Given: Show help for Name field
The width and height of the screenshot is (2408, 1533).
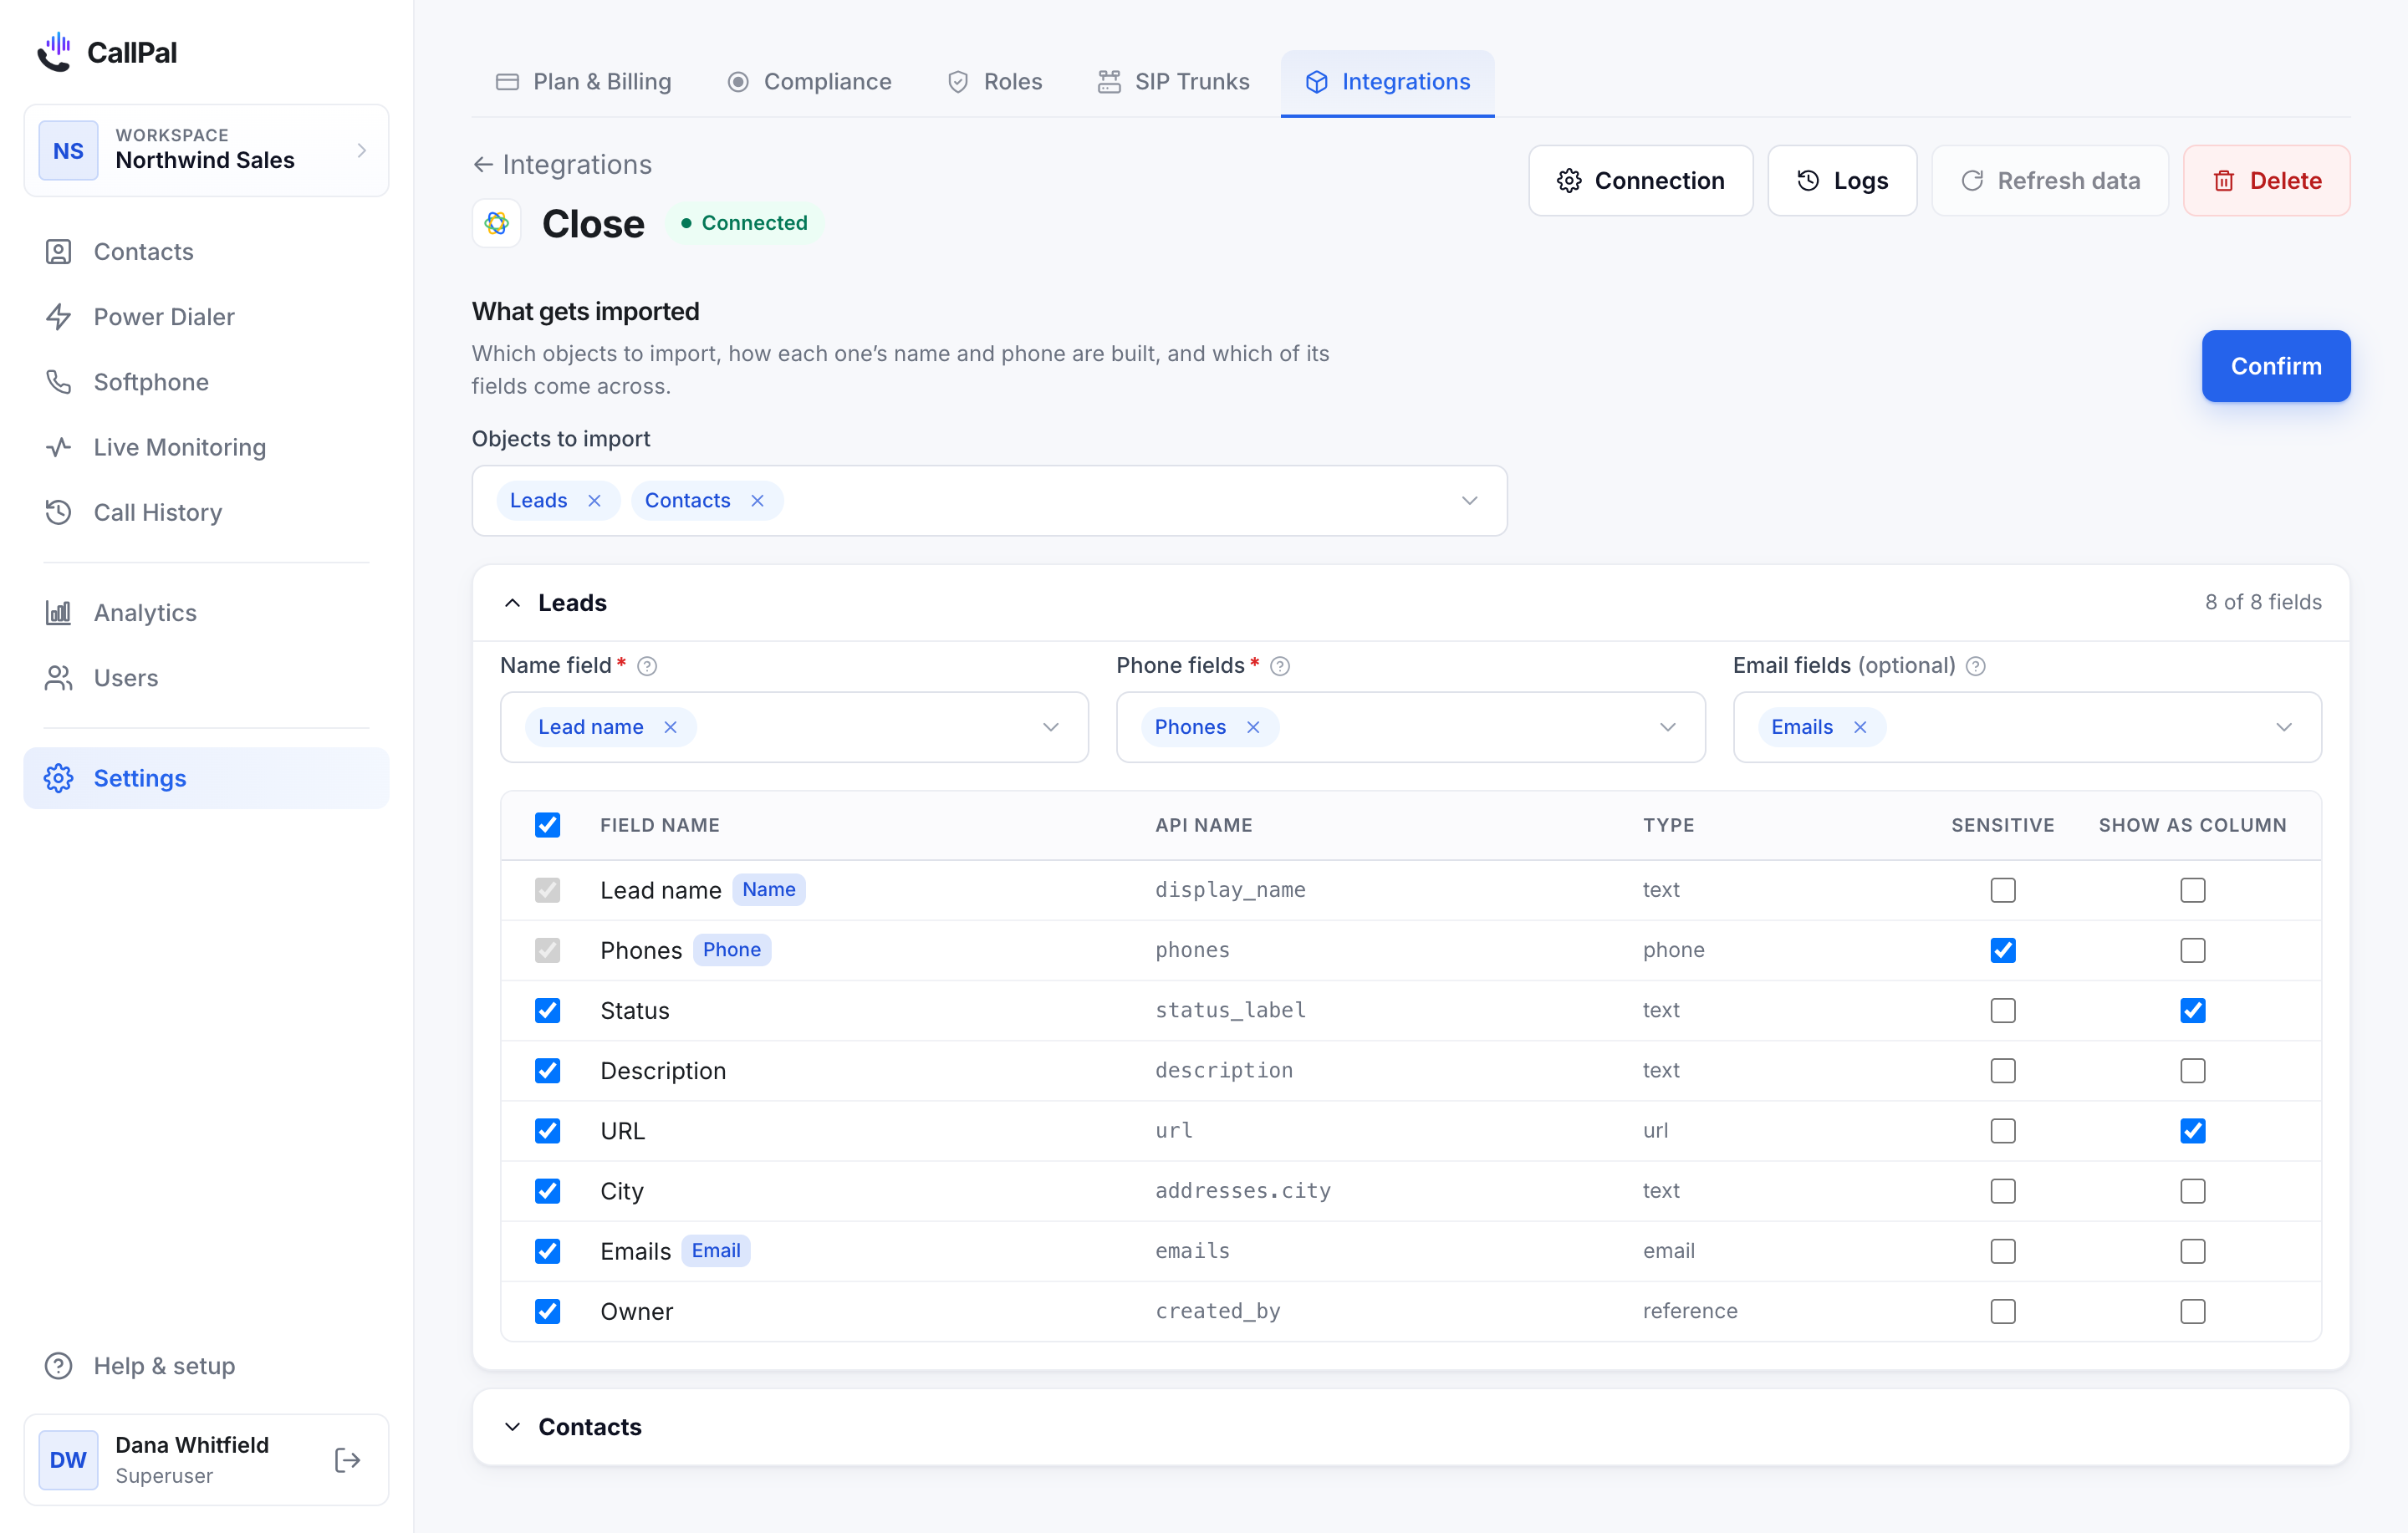Looking at the screenshot, I should (x=647, y=666).
